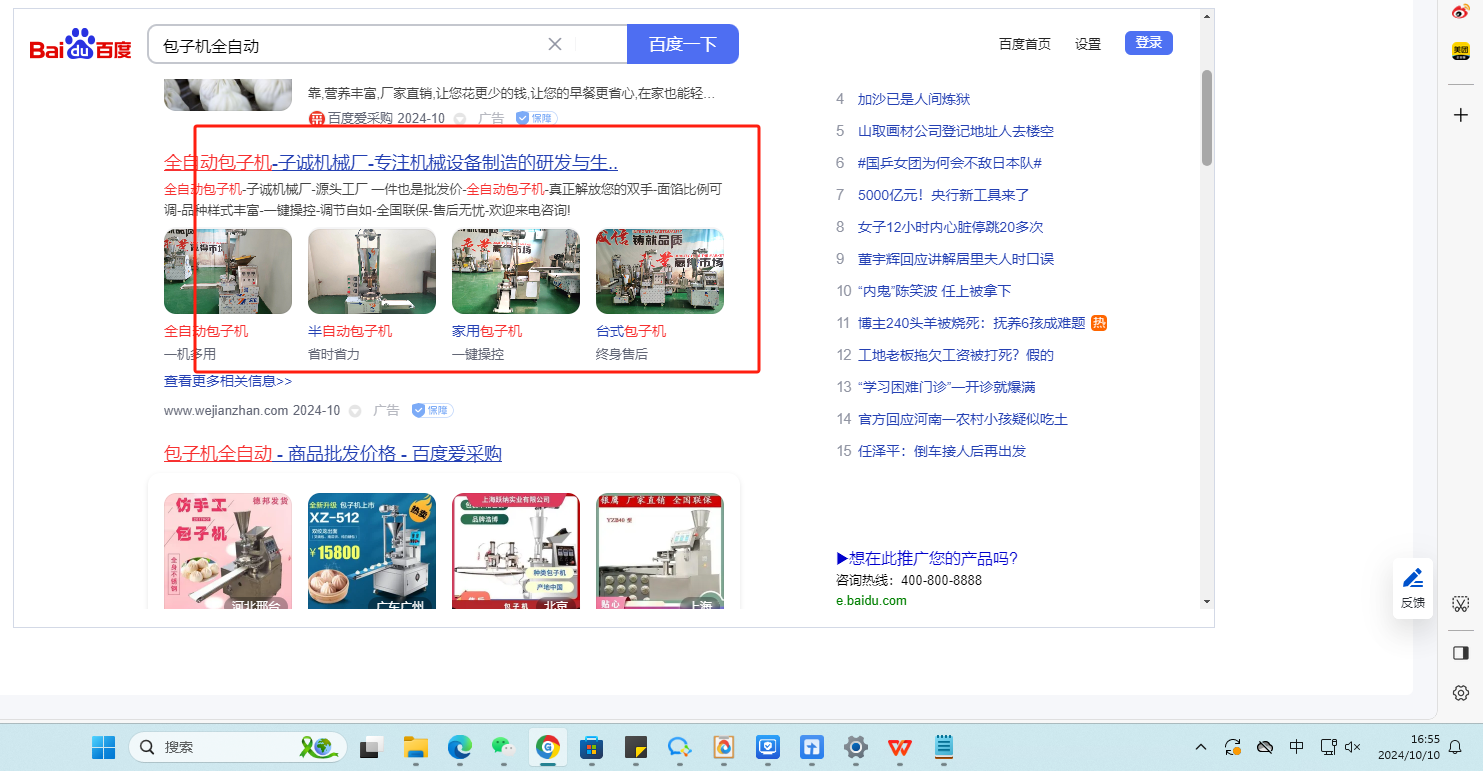Open hot search 博主240头羊被烧死
Screen dimensions: 1483x771
click(972, 323)
